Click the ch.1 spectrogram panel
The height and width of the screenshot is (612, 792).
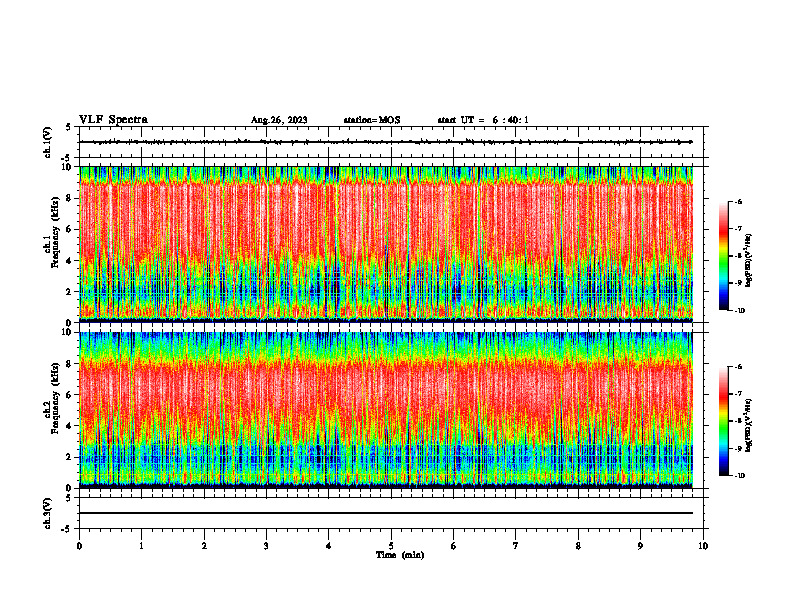click(x=386, y=244)
